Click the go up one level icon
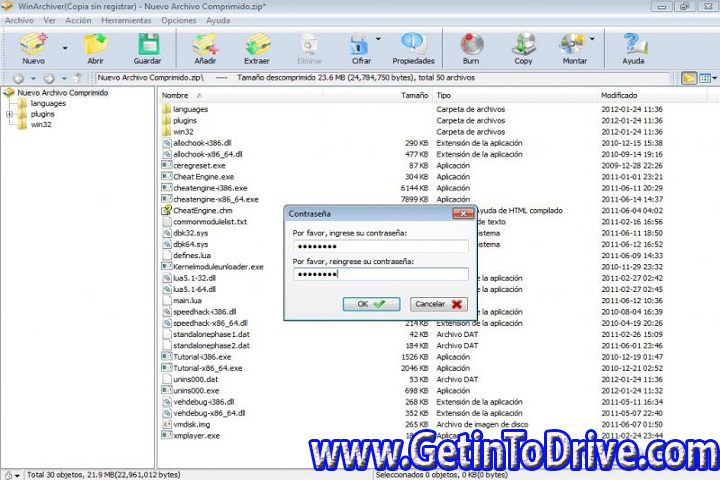The image size is (720, 480). [79, 78]
